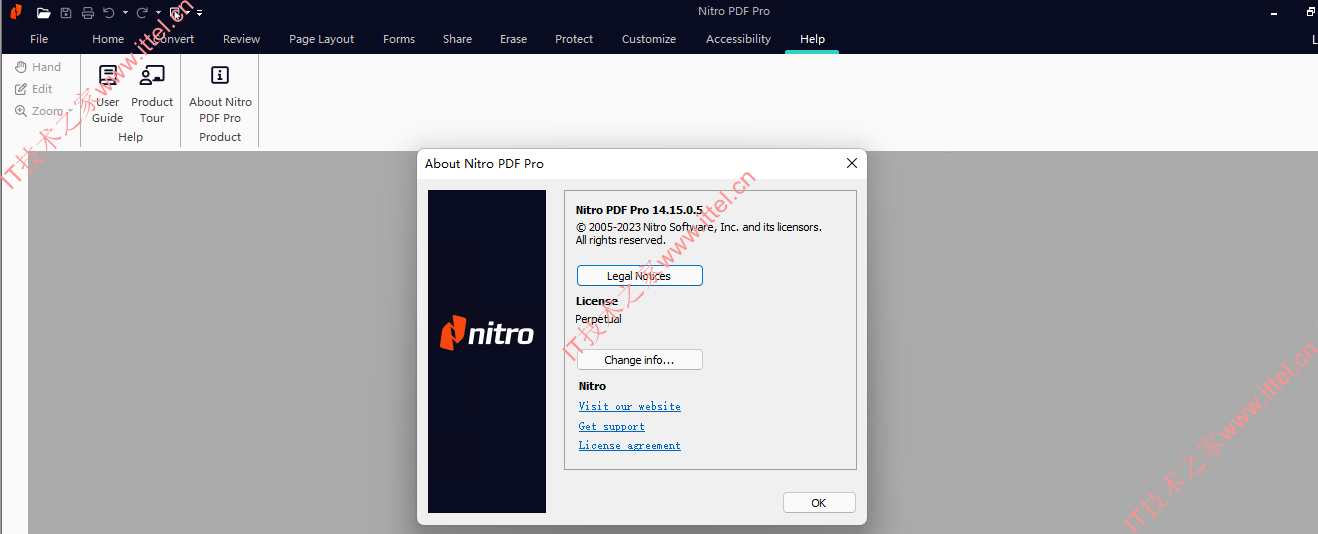Switch to the Convert tab

[172, 39]
